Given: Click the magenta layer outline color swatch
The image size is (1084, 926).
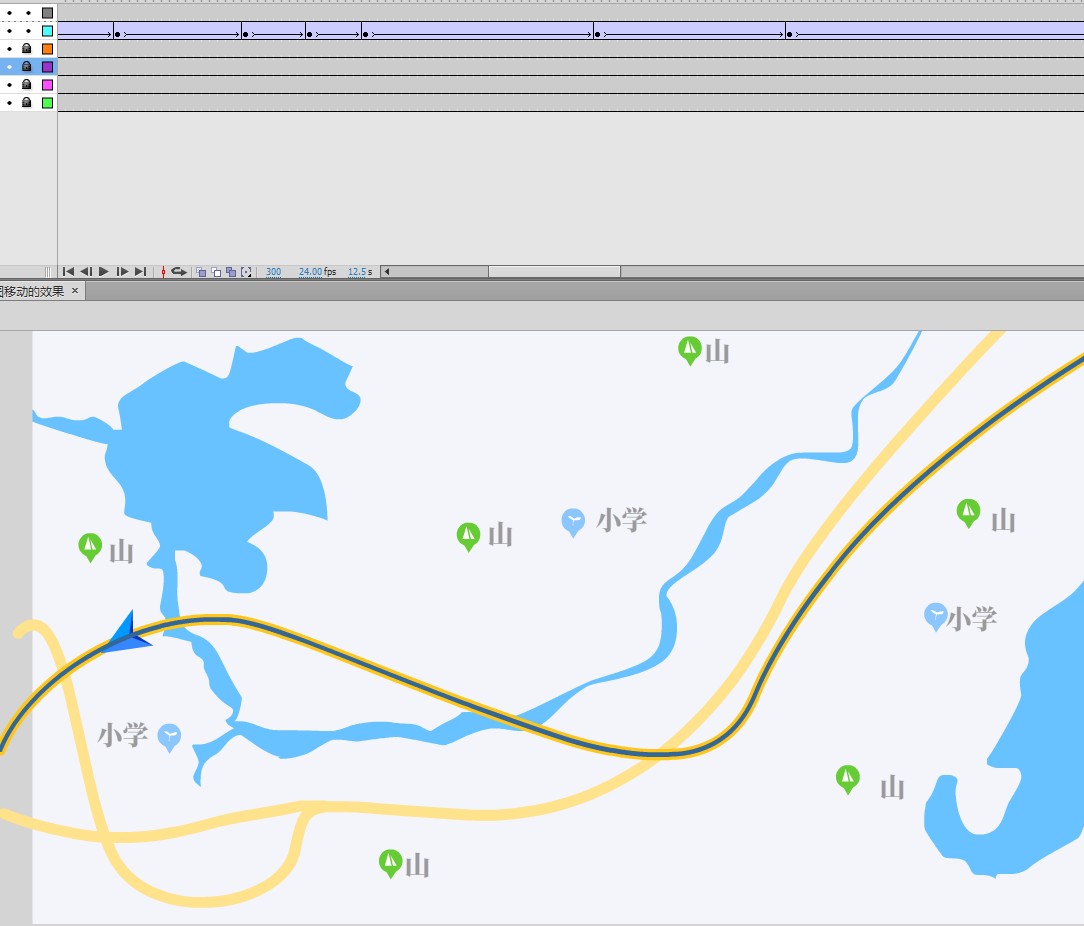Looking at the screenshot, I should pos(47,85).
